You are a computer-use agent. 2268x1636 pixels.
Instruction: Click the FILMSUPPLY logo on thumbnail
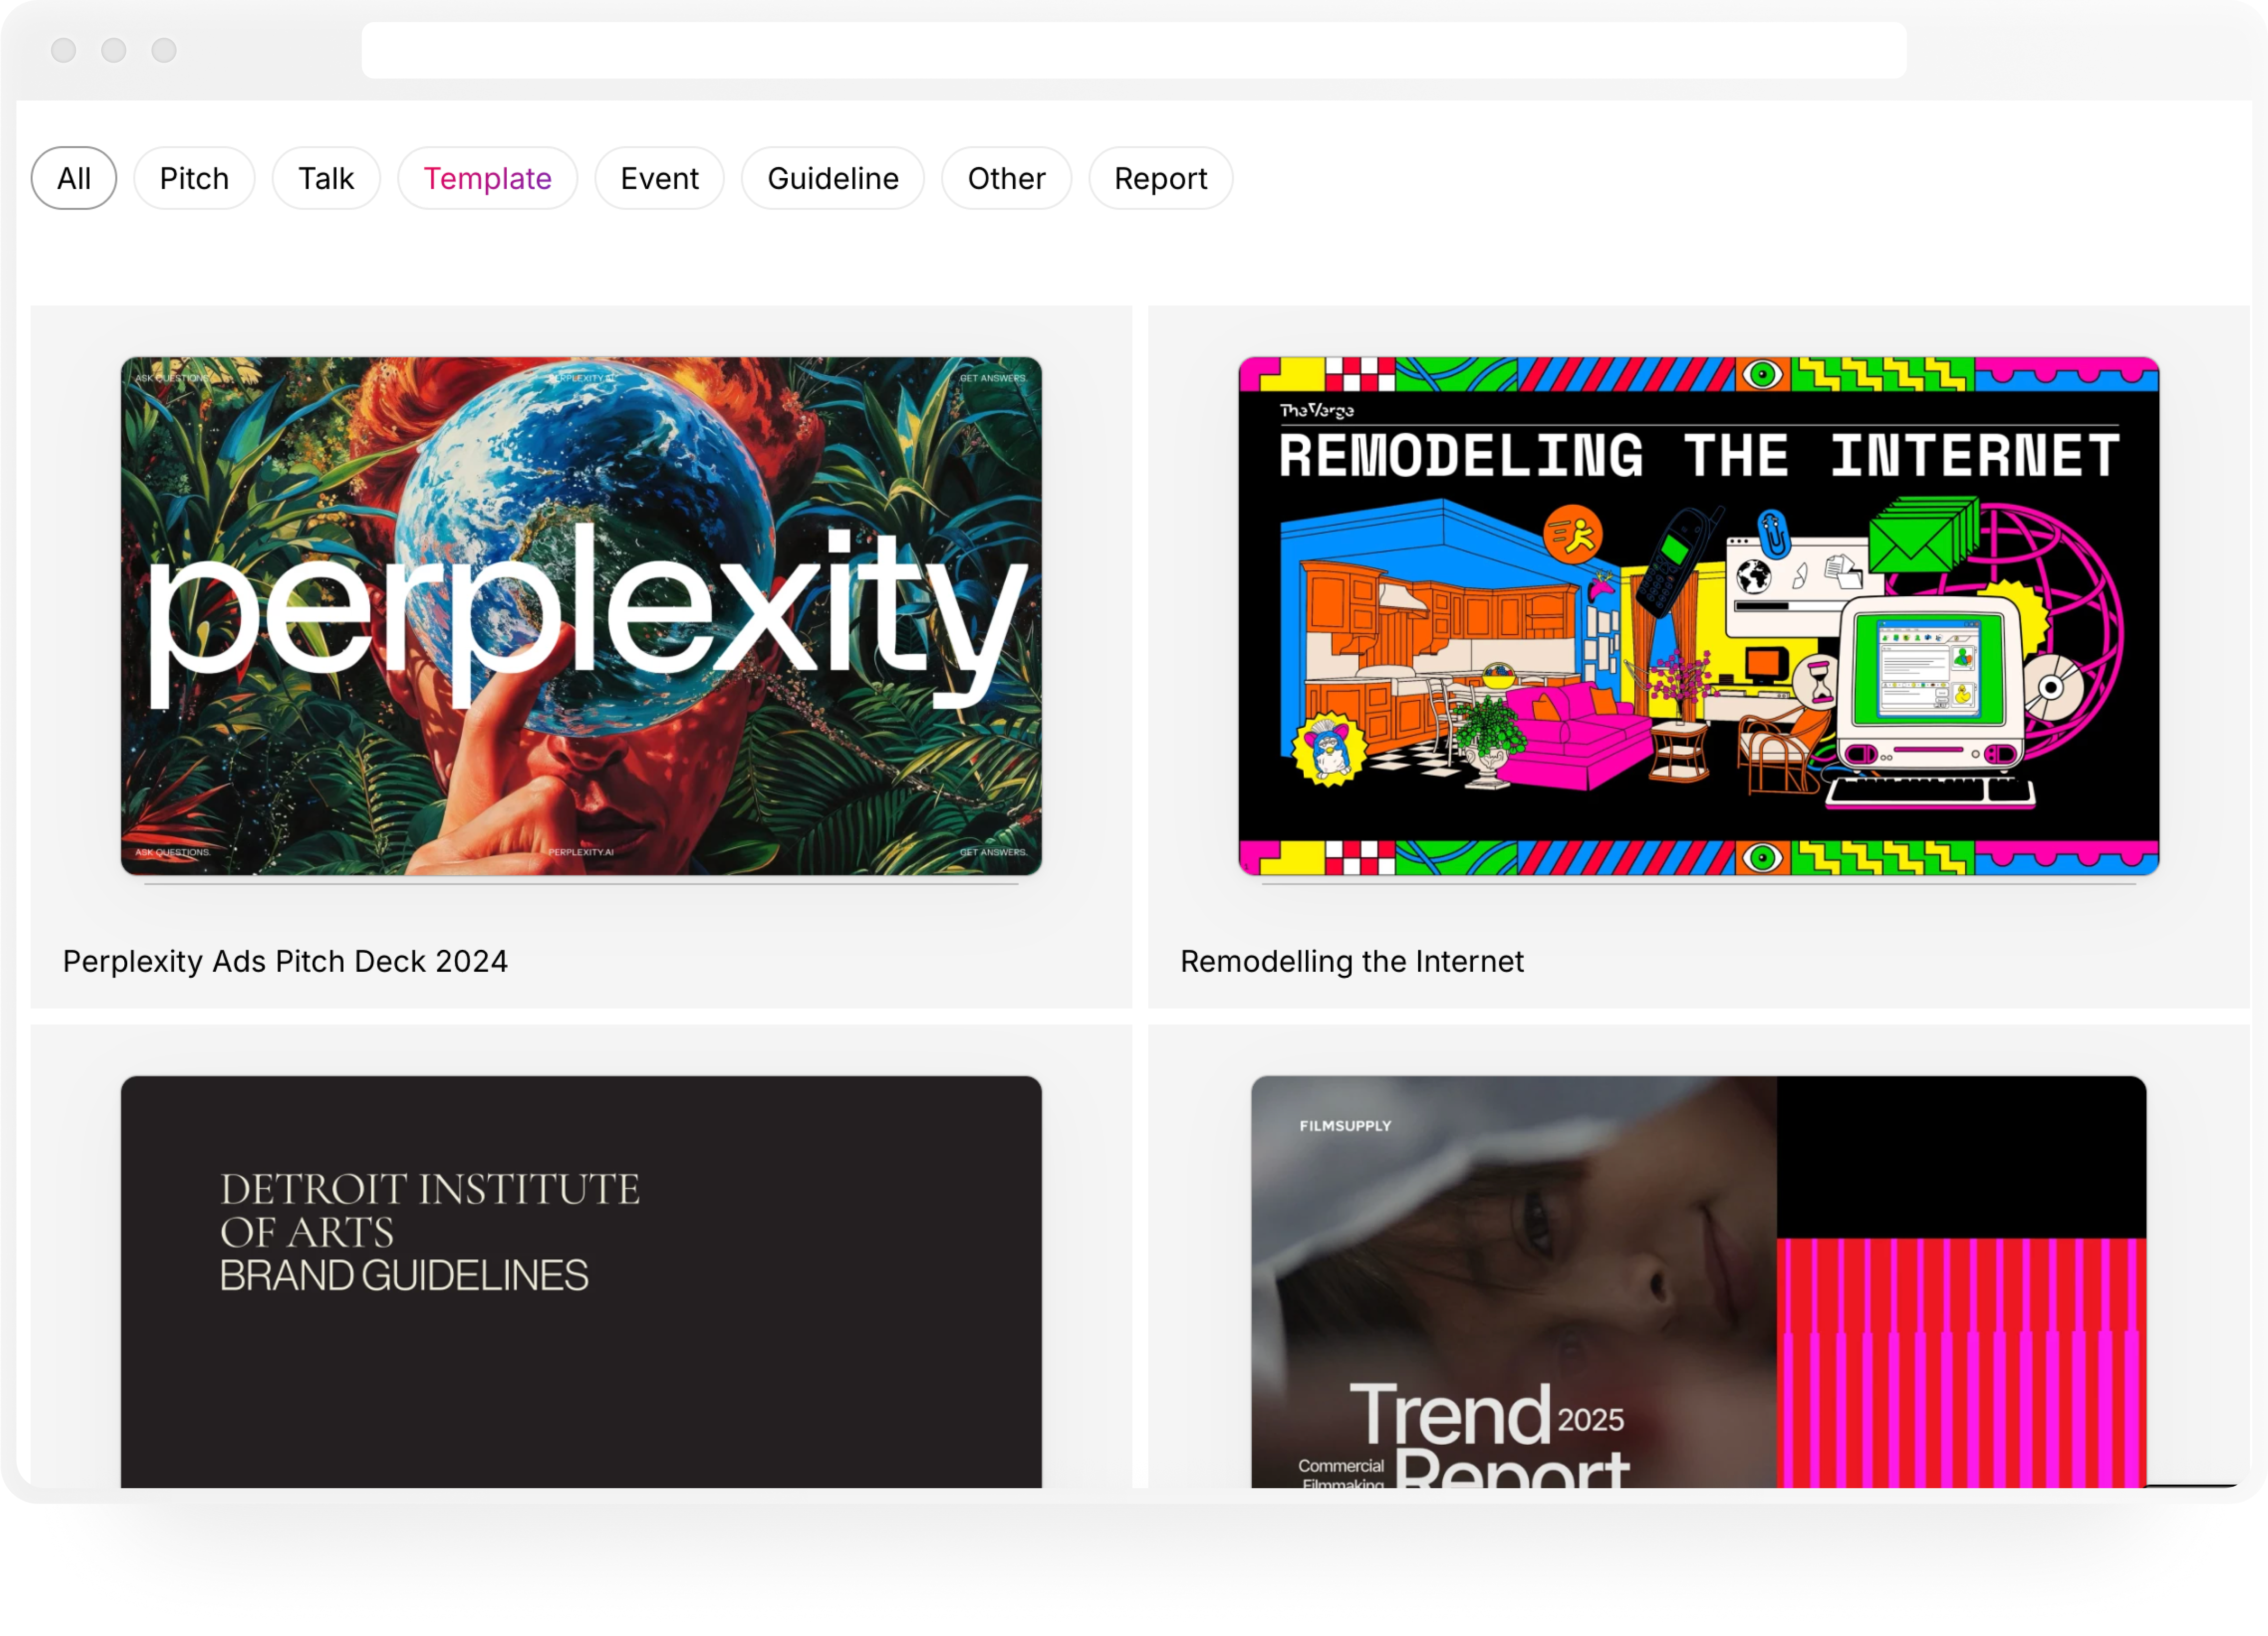[1345, 1126]
